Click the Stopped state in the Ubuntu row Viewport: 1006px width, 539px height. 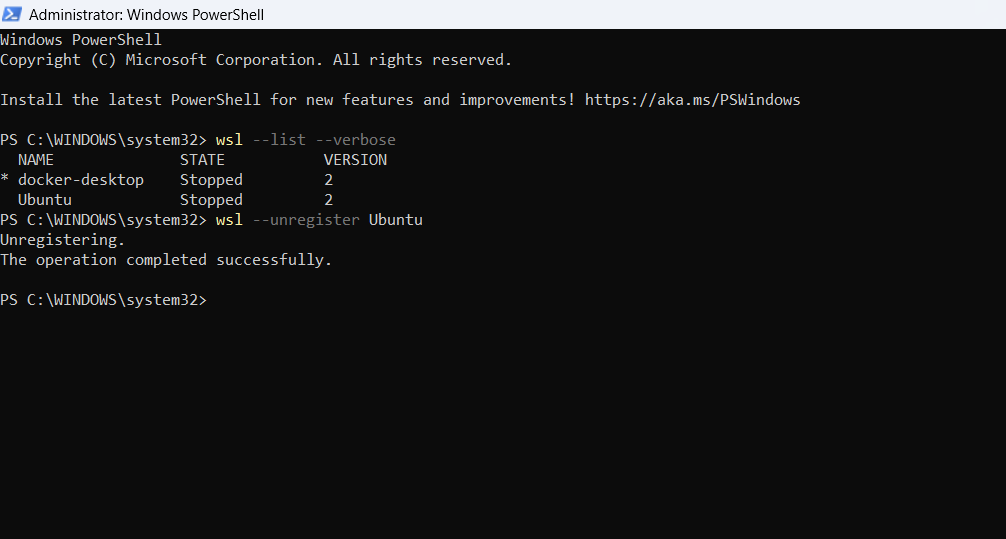[211, 200]
